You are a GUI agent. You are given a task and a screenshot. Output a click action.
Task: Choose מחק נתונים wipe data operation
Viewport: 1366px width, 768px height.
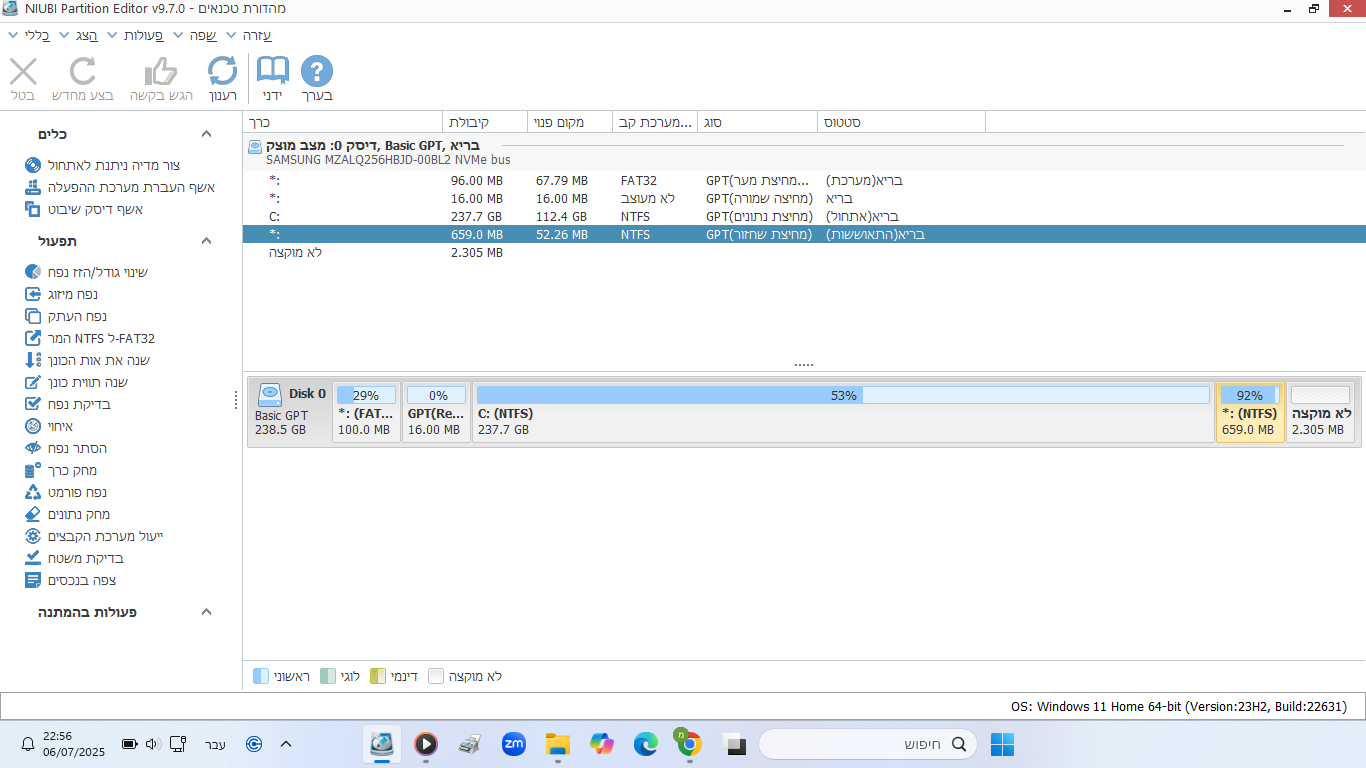(67, 514)
